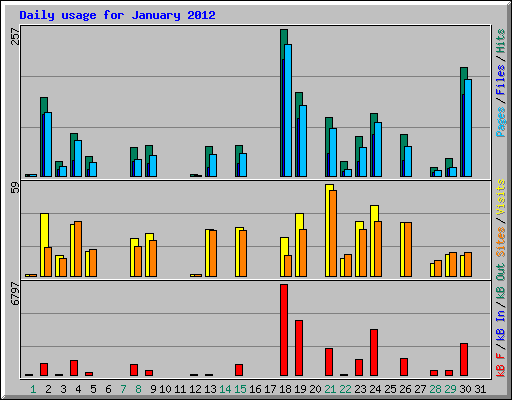Click the blue "Files" legend label

pyautogui.click(x=501, y=80)
